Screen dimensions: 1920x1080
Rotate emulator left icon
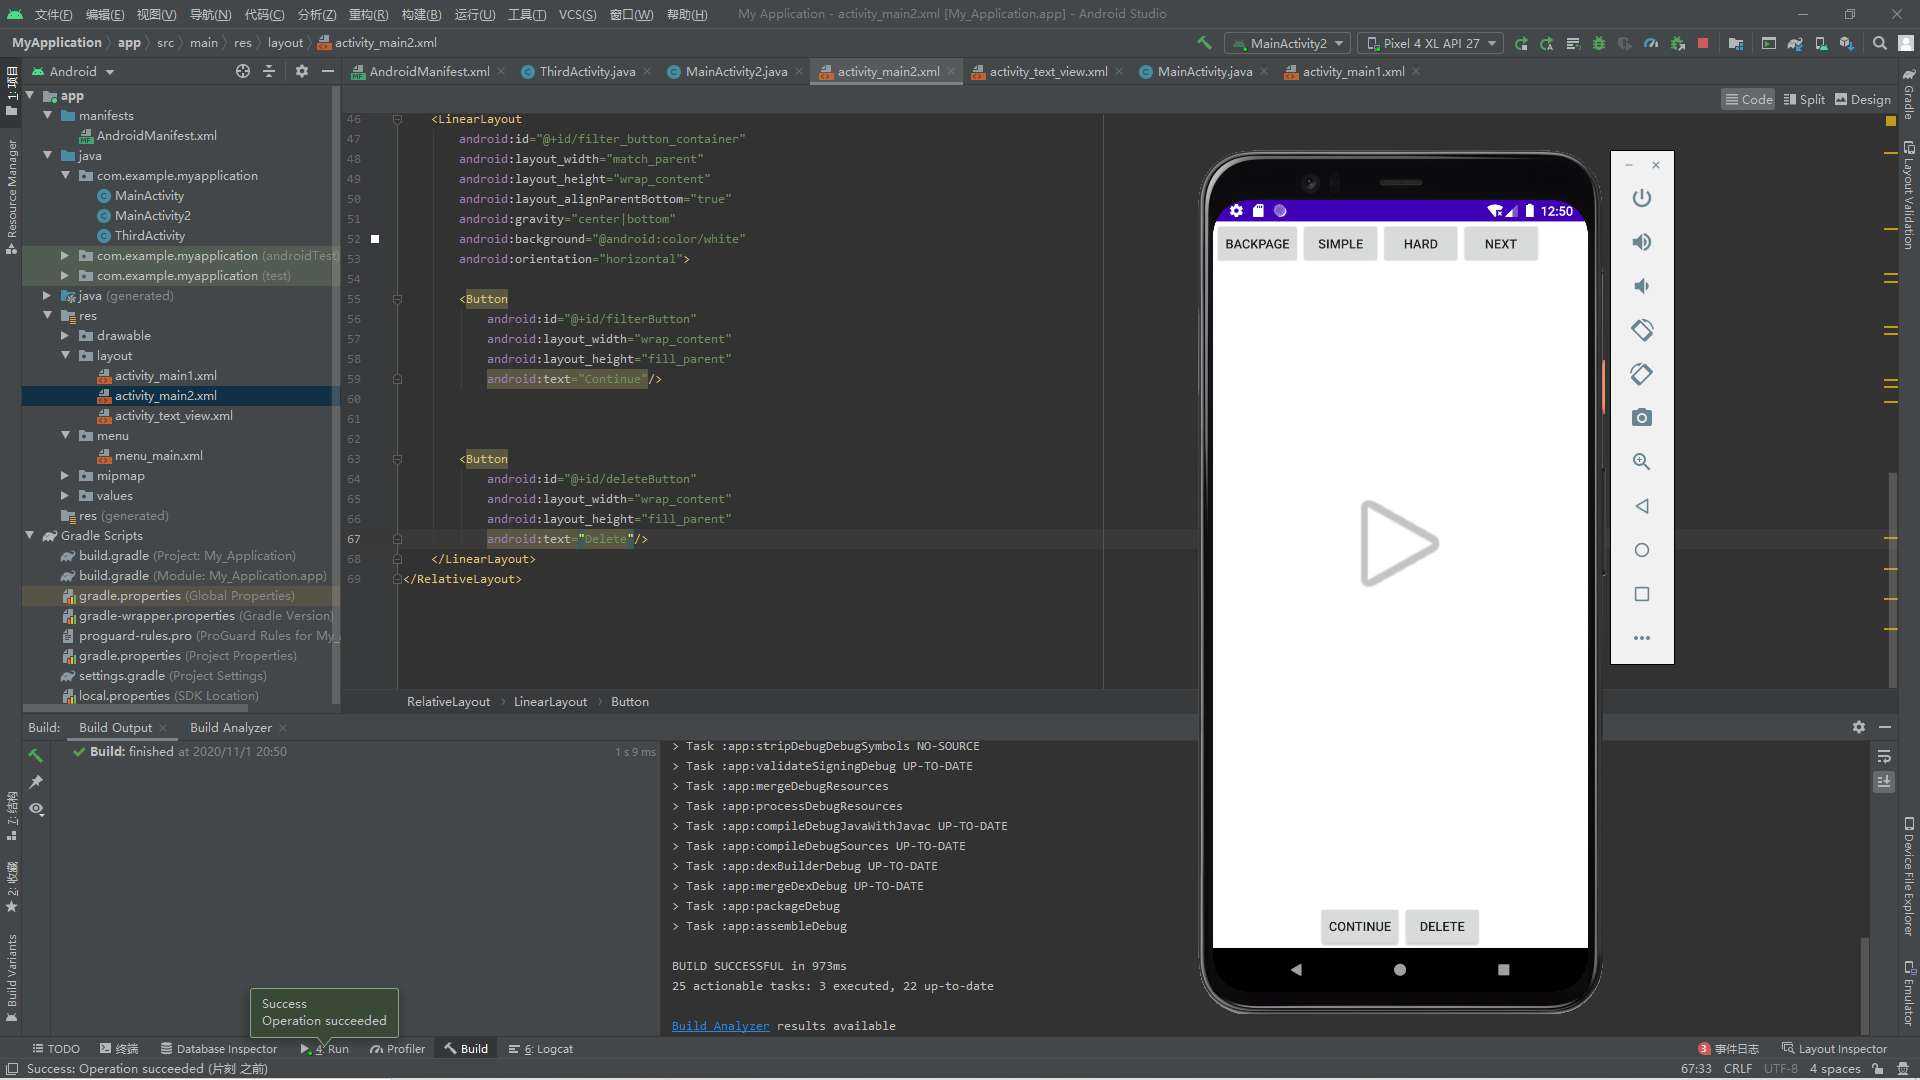click(1642, 330)
